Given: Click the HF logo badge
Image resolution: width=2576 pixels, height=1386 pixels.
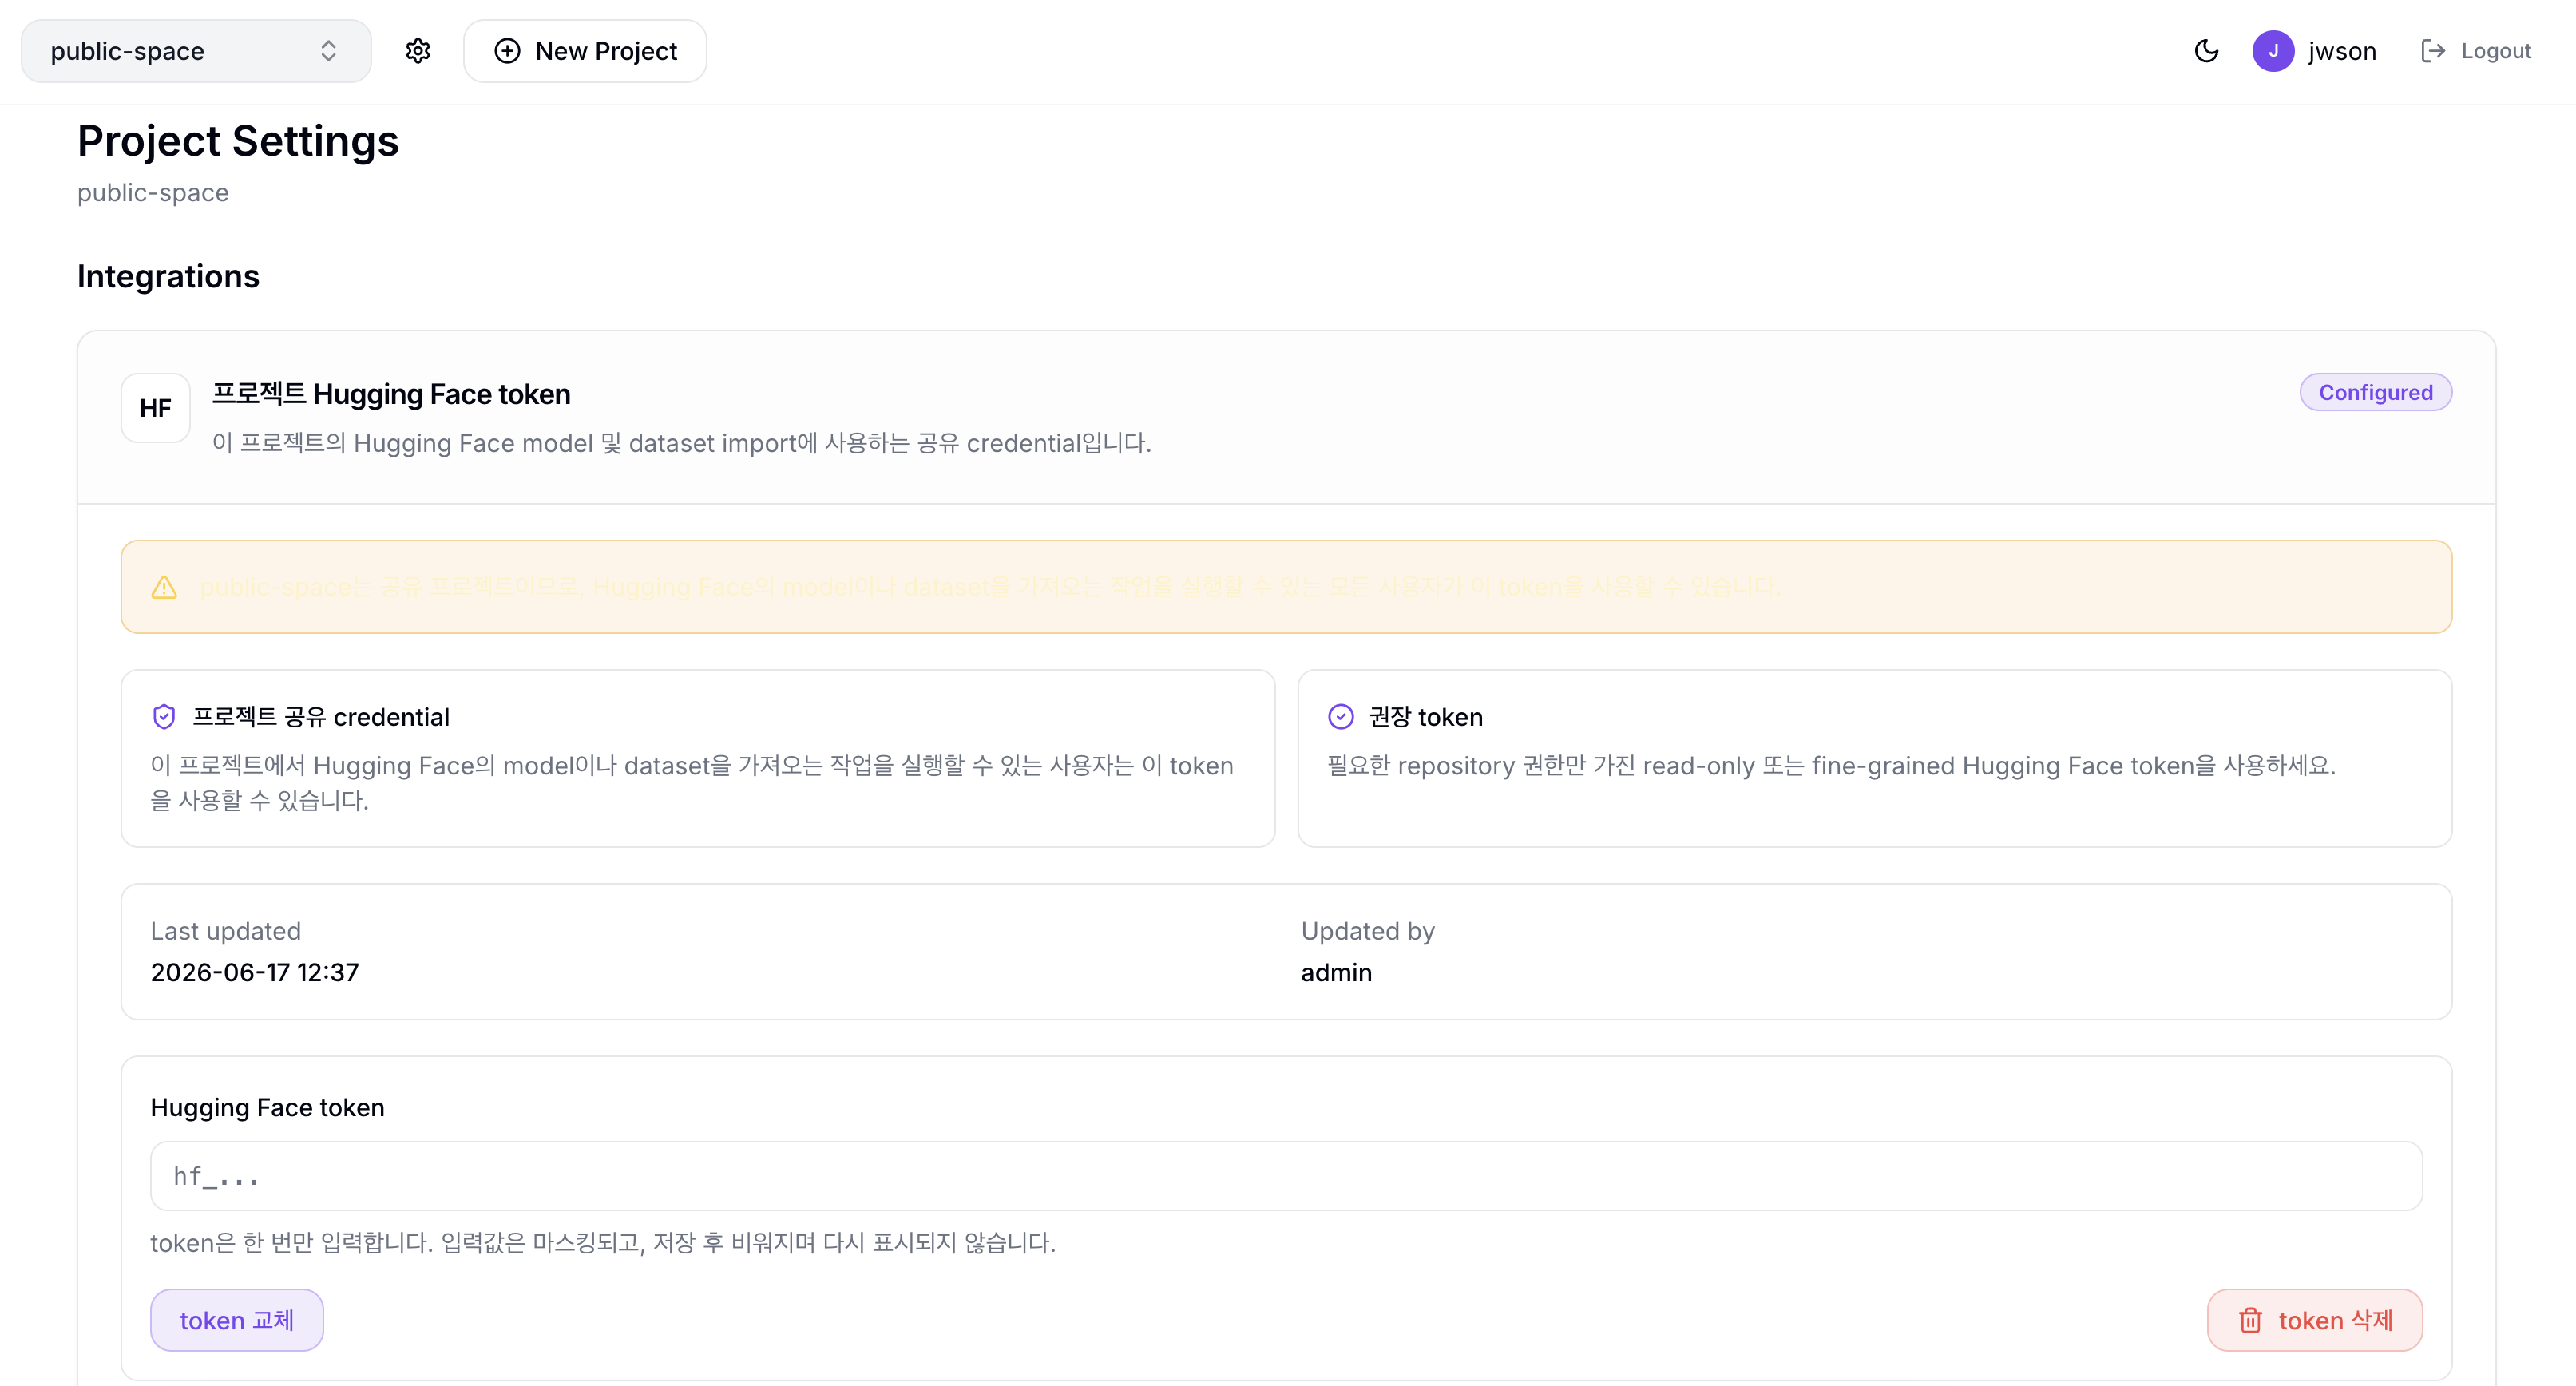Looking at the screenshot, I should coord(156,408).
